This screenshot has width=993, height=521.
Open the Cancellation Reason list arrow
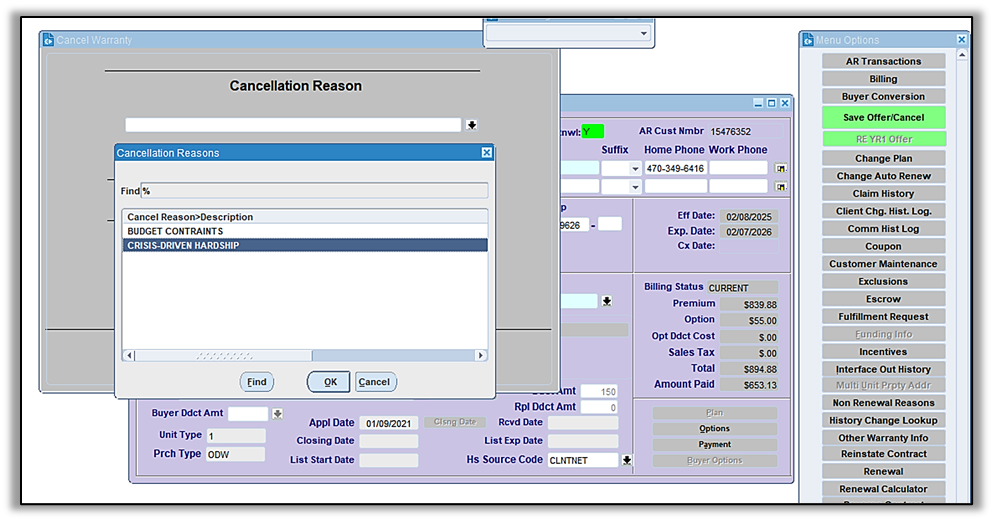point(472,125)
